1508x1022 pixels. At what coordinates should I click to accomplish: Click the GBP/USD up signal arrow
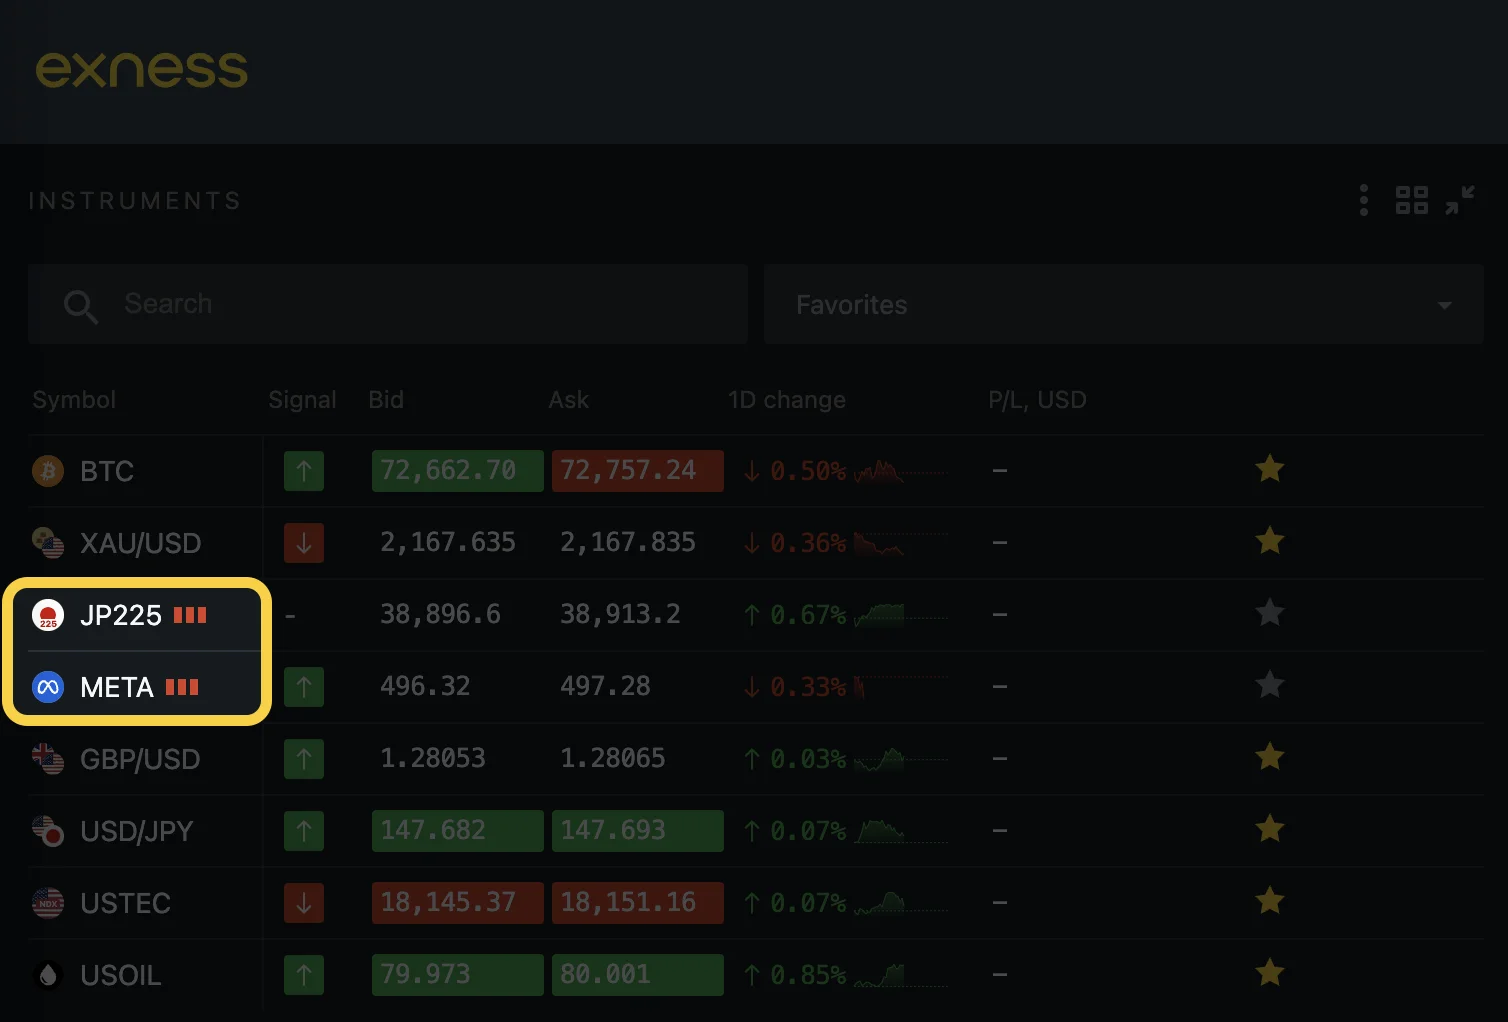[304, 758]
